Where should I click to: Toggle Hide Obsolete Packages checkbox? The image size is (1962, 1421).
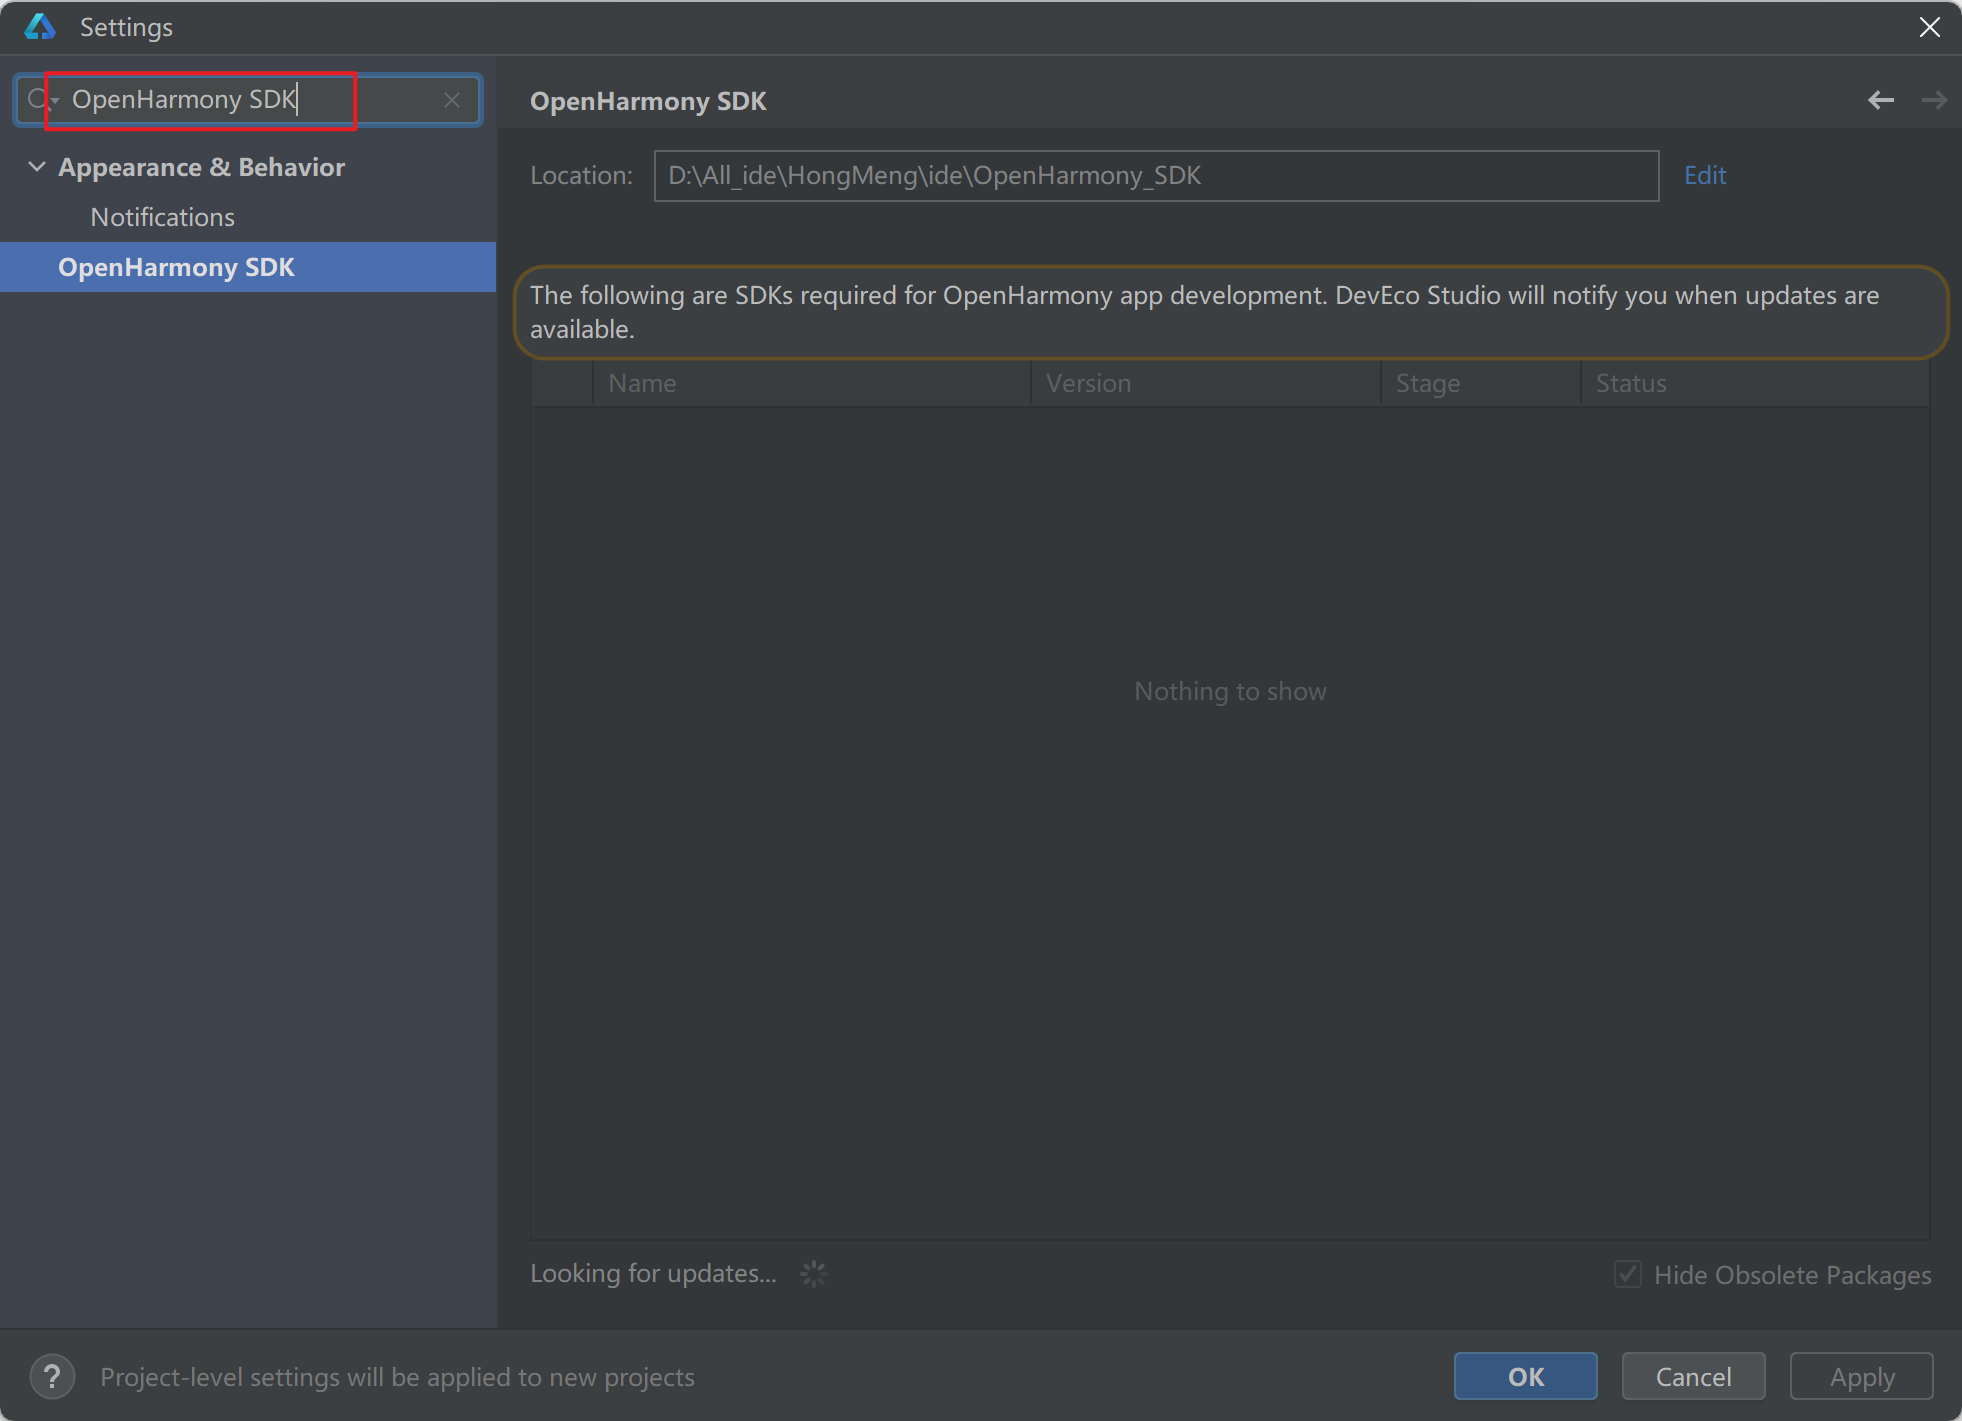coord(1627,1274)
